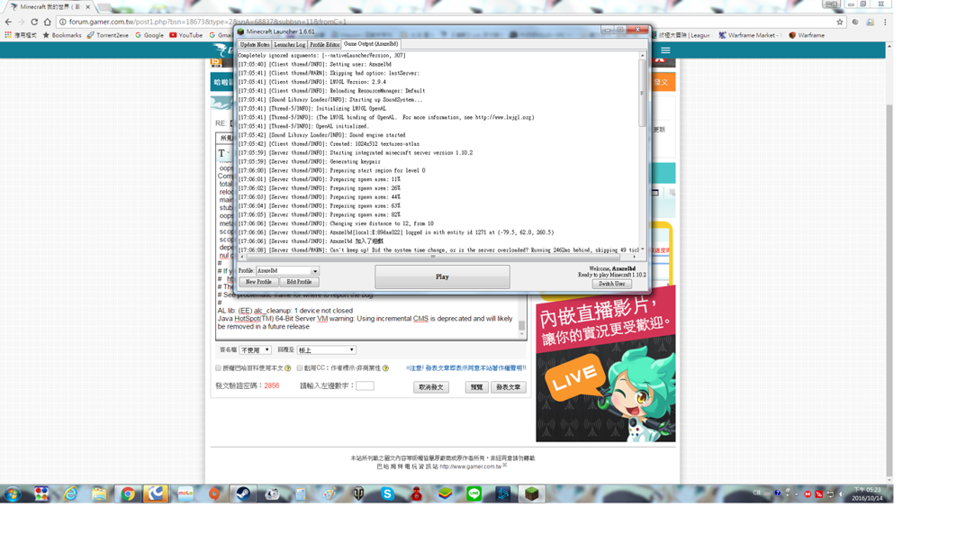
Task: Open the Windows Start menu
Action: click(12, 494)
